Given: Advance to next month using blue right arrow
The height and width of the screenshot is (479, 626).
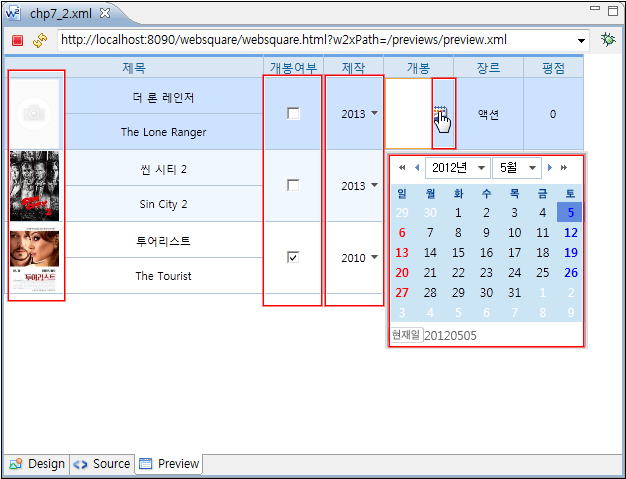Looking at the screenshot, I should point(550,168).
